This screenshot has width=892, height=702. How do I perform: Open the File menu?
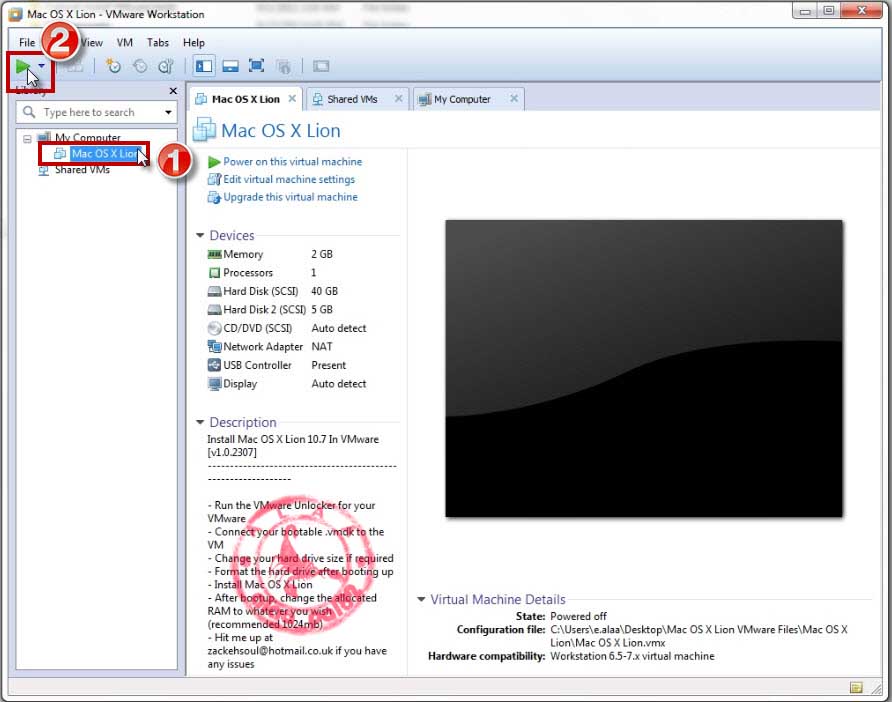[27, 43]
